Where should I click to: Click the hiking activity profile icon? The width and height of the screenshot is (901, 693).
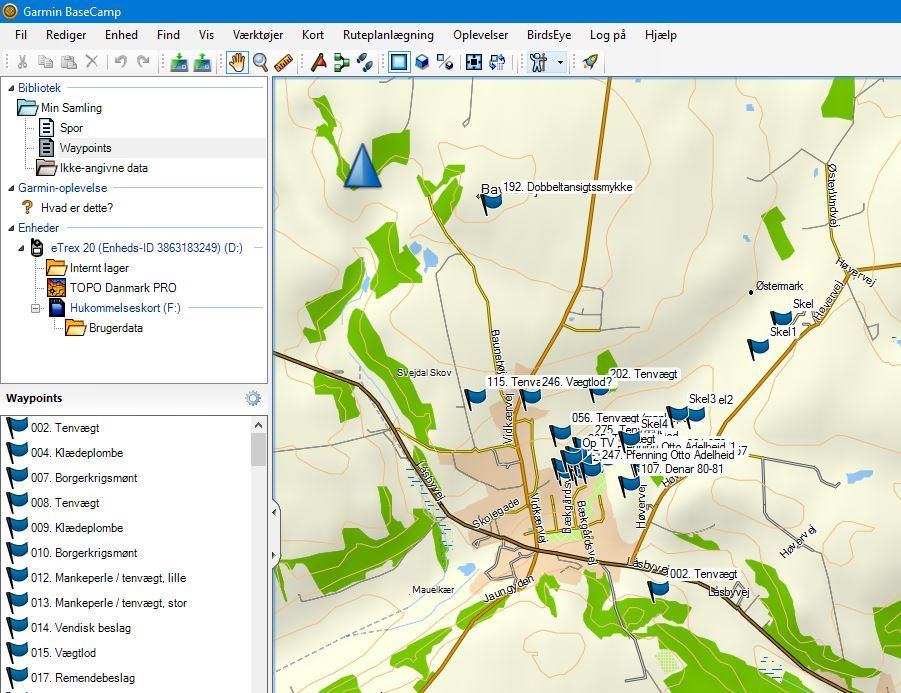click(x=539, y=62)
